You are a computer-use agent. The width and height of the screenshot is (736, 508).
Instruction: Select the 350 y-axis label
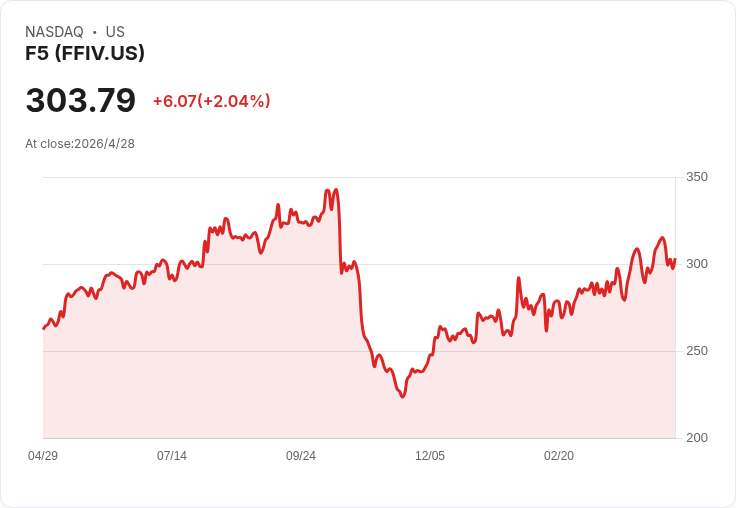click(697, 177)
